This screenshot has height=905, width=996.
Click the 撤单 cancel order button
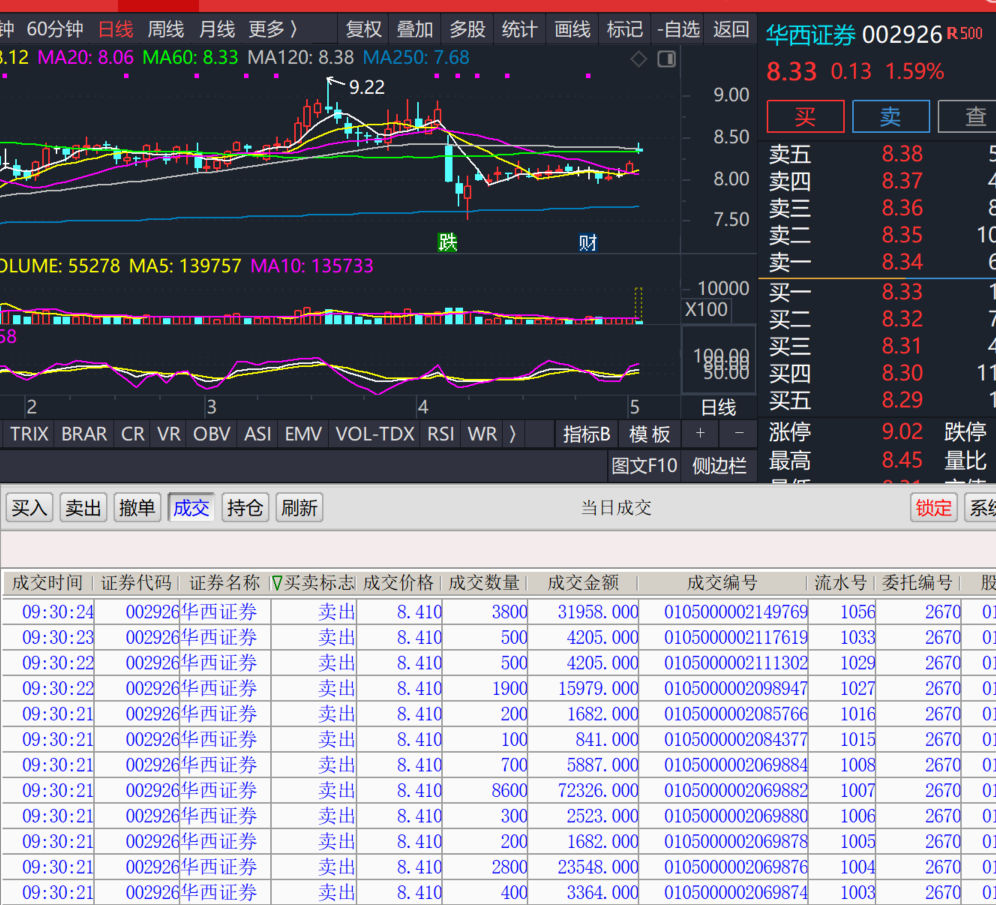click(137, 507)
